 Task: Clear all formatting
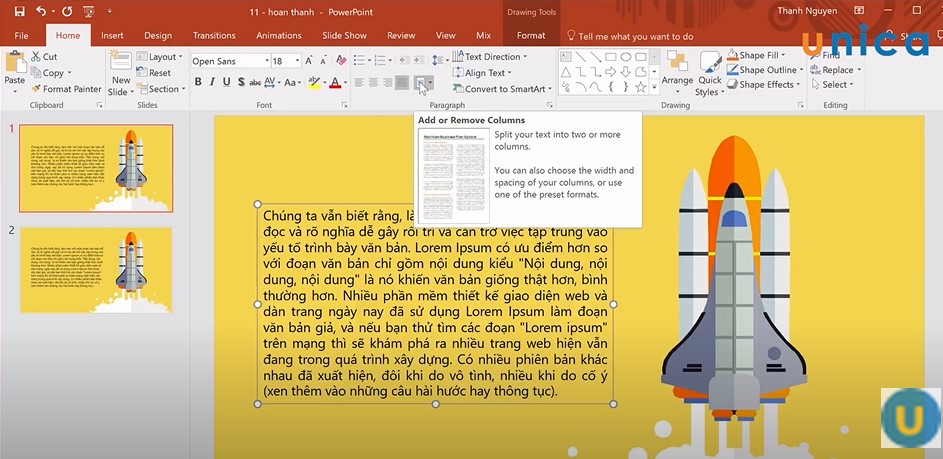(342, 61)
